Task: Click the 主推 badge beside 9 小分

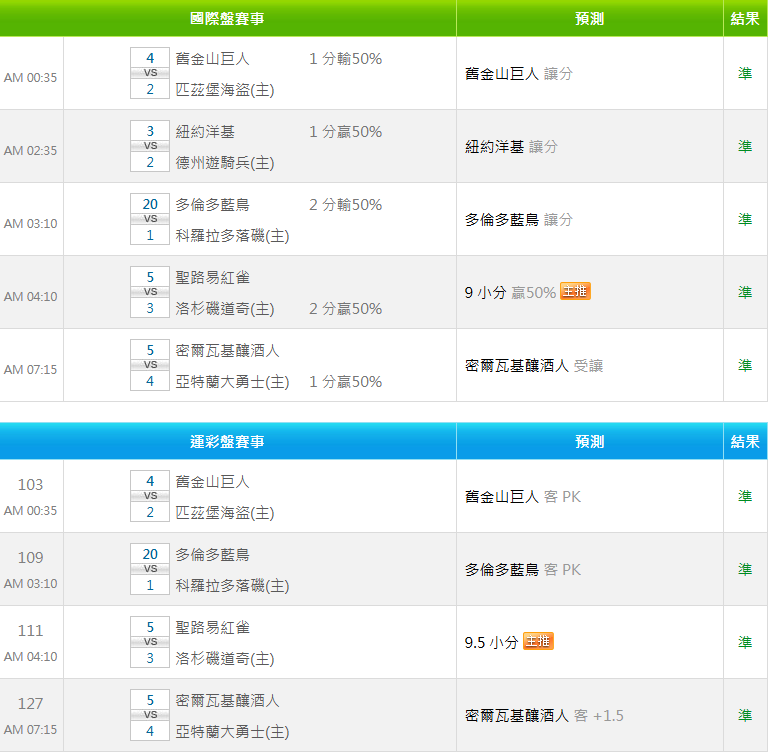Action: pos(575,291)
